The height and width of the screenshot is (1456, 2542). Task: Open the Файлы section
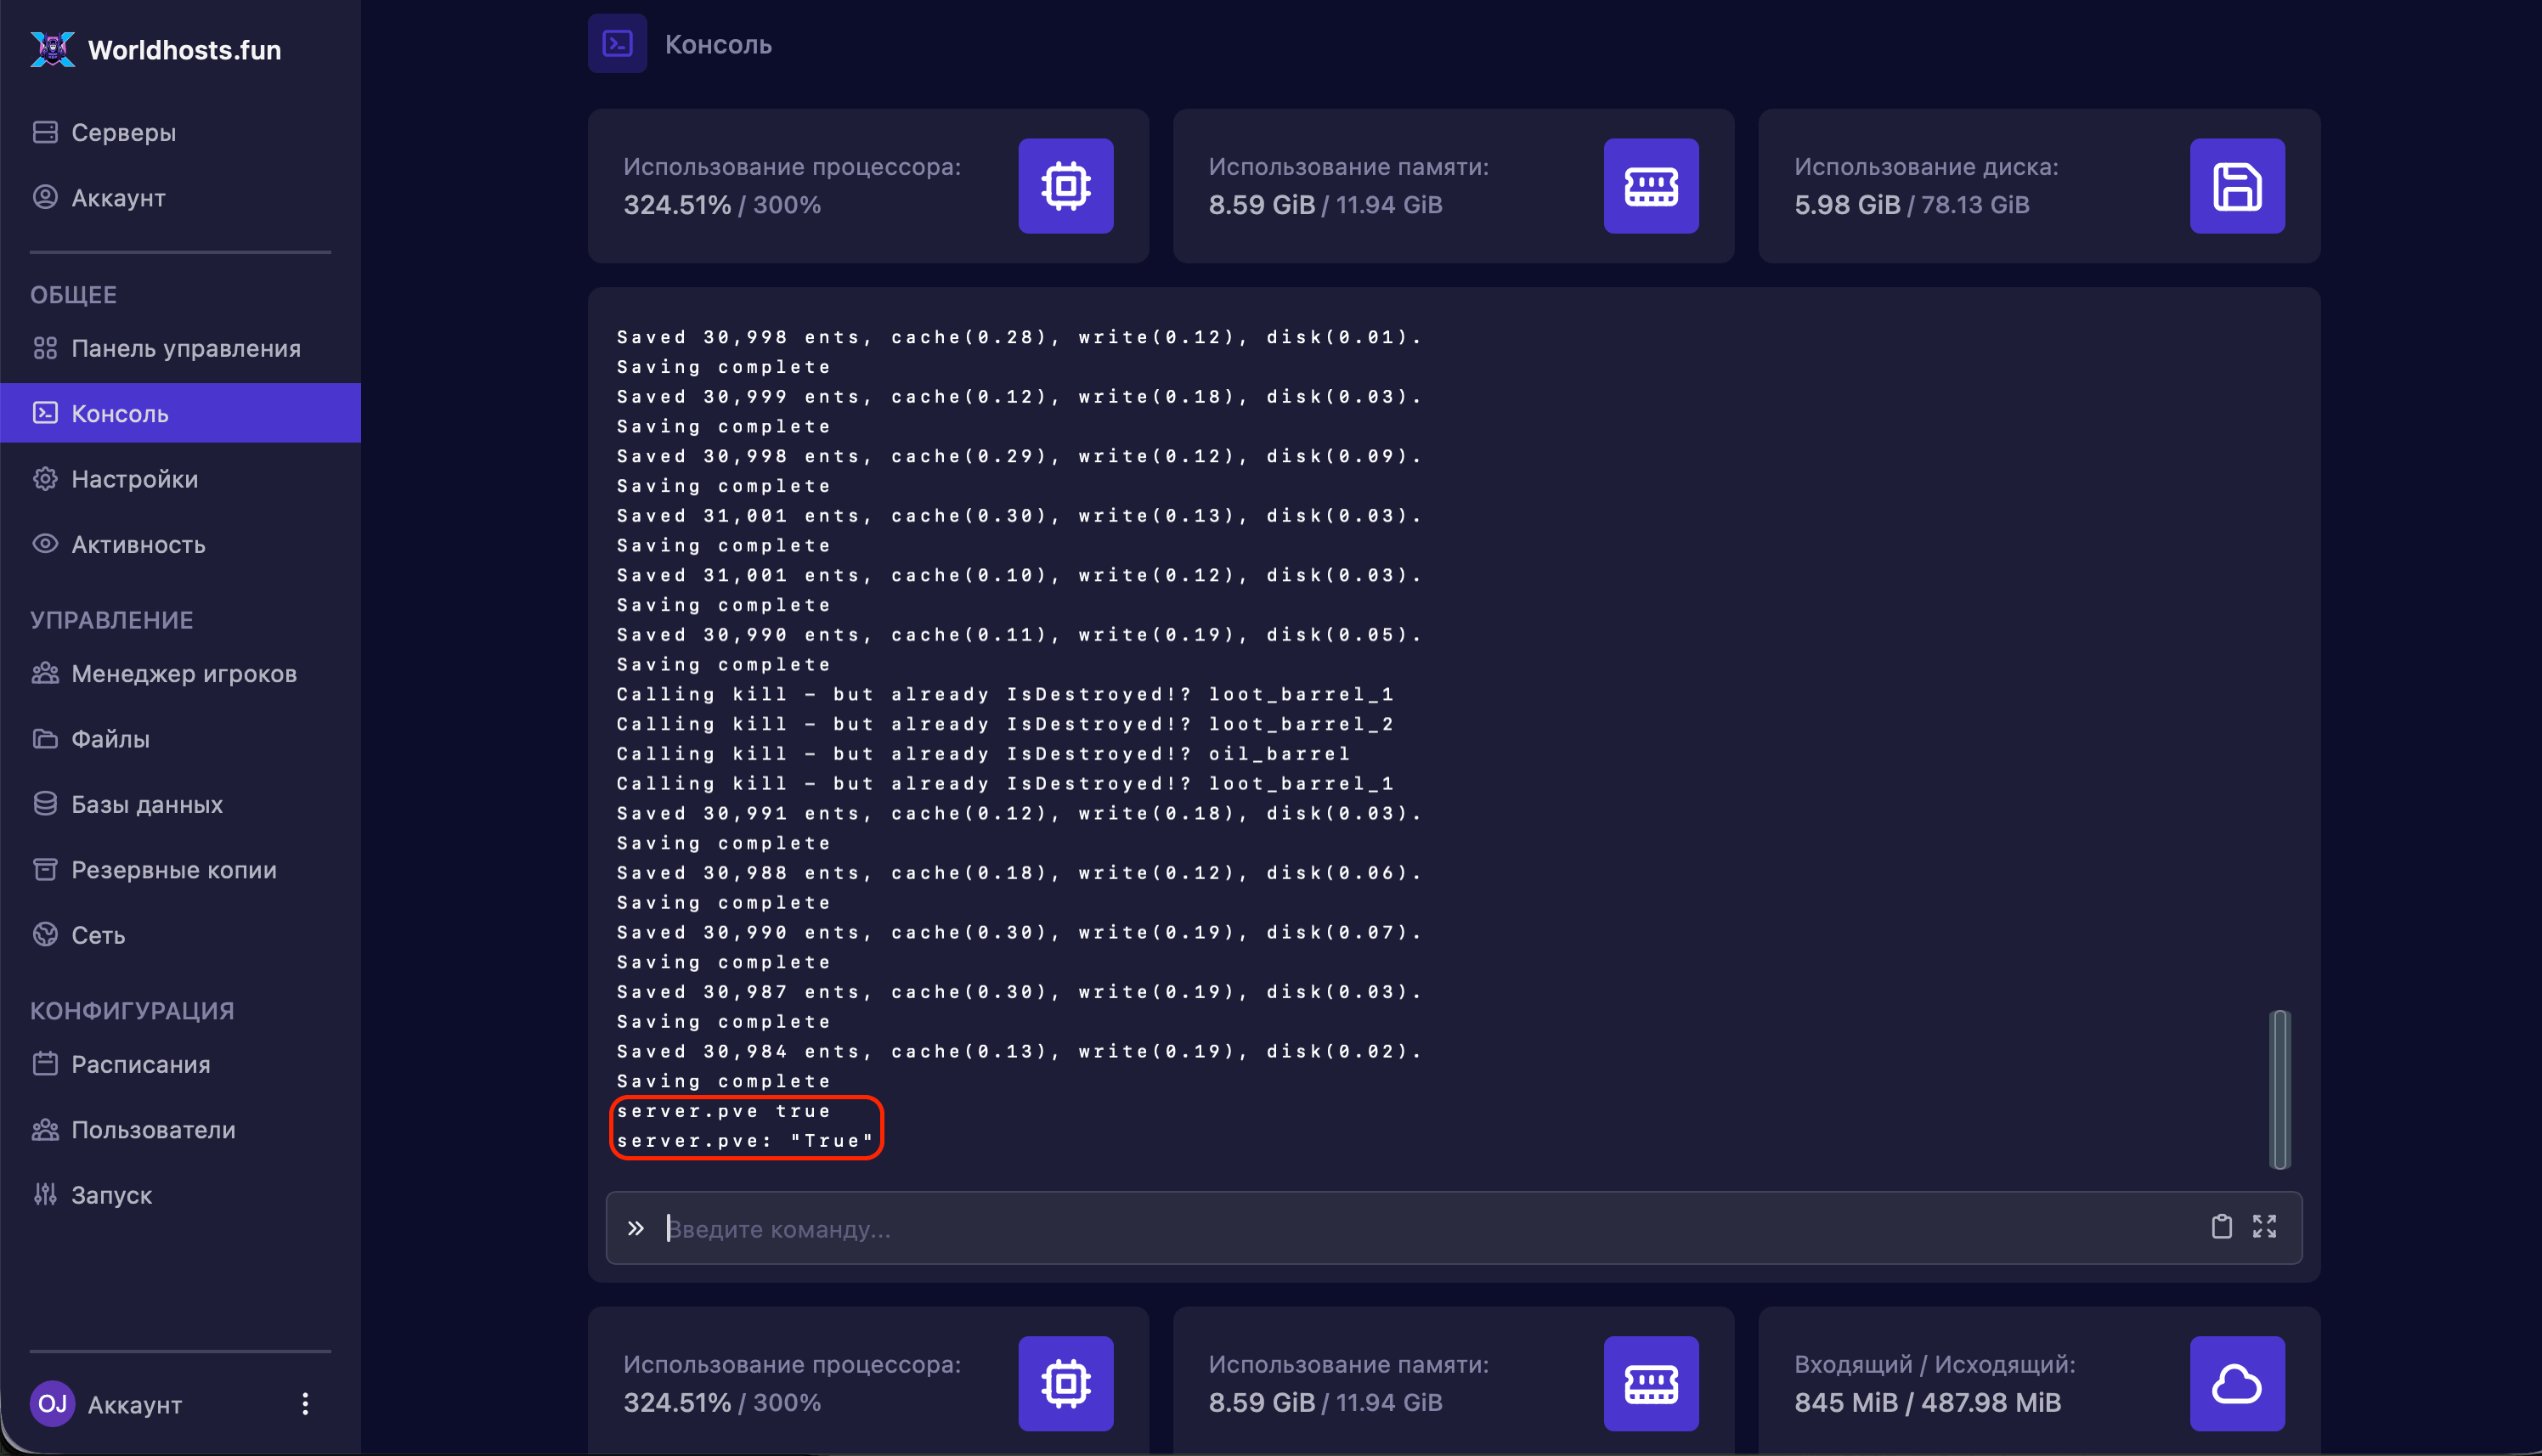(x=180, y=739)
